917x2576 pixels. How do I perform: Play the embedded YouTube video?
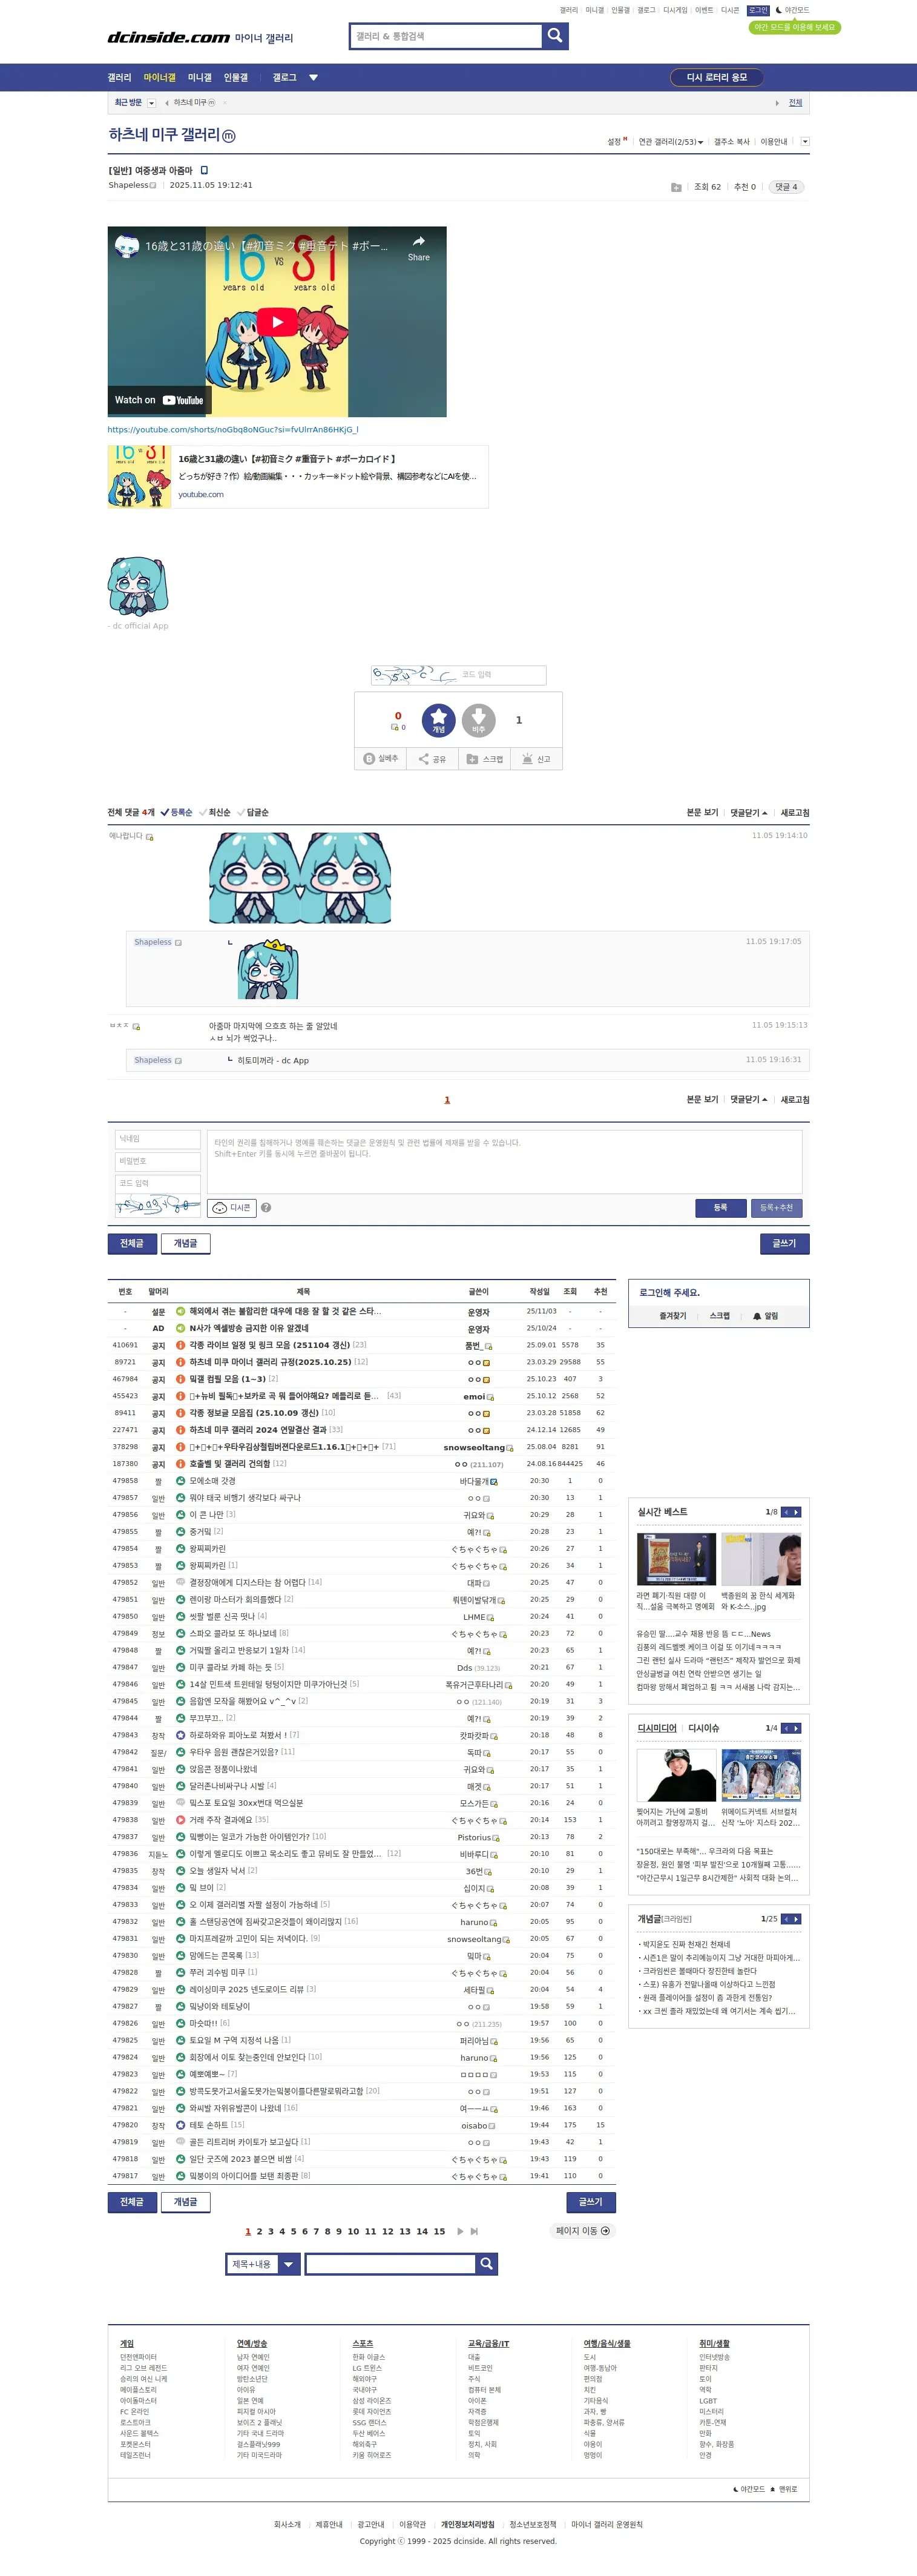pyautogui.click(x=277, y=322)
